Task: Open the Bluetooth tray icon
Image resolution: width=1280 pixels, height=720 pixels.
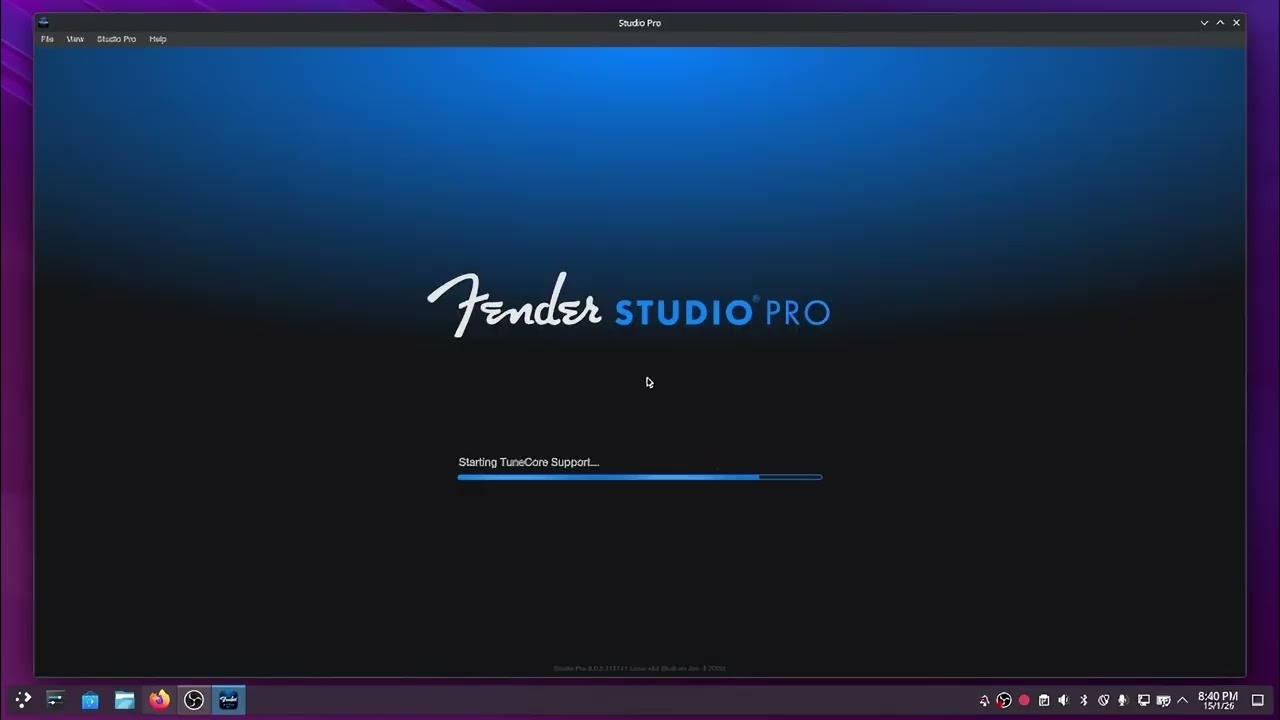Action: 1083,700
